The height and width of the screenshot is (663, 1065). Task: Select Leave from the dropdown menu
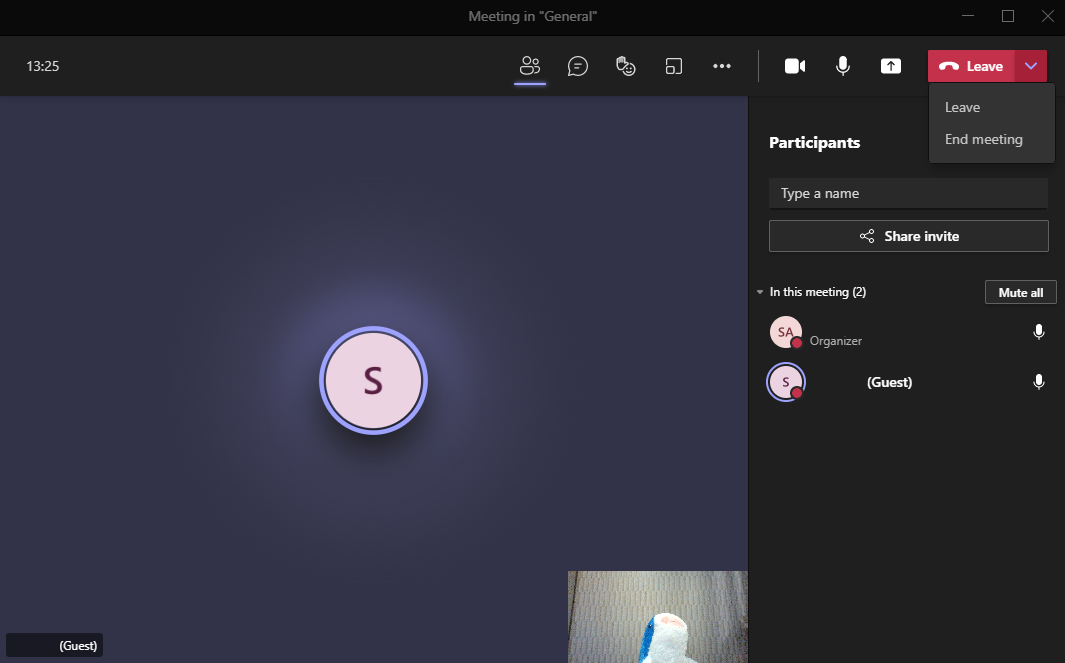(x=962, y=107)
